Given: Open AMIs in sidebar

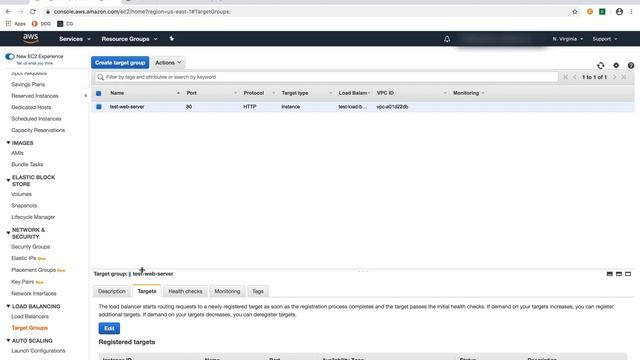Looking at the screenshot, I should (x=17, y=153).
